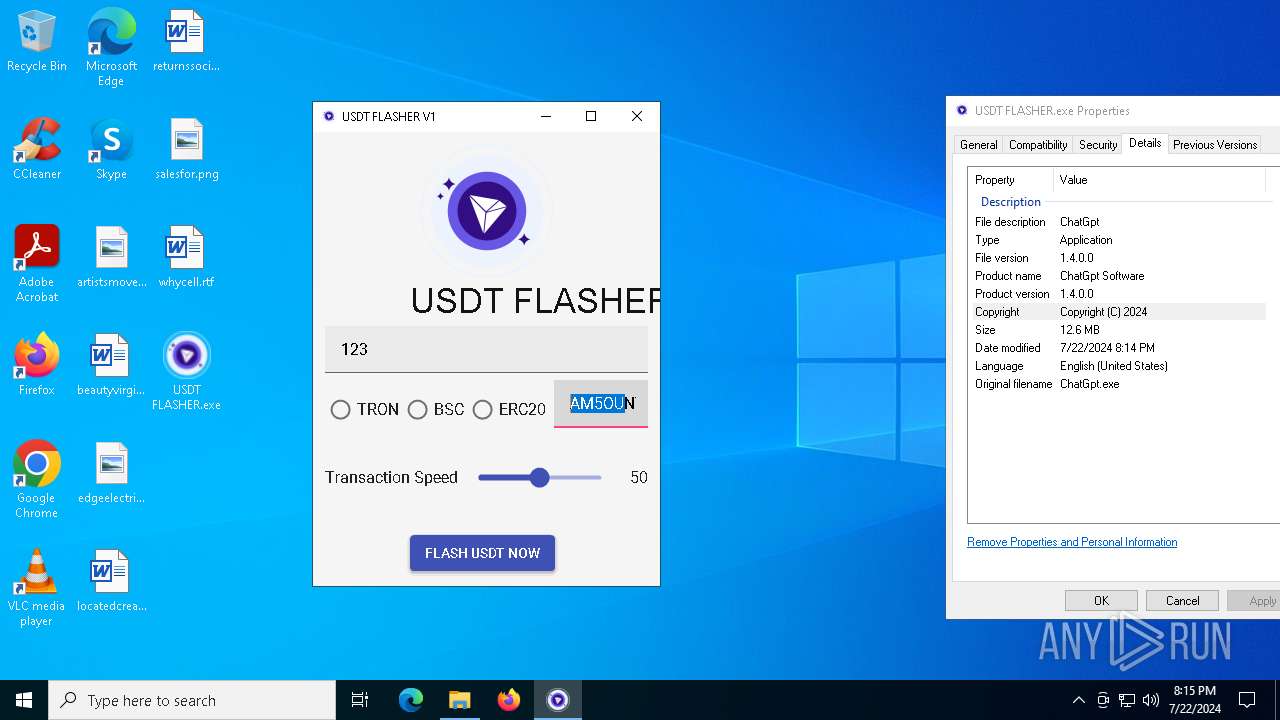Click Cancel in the Properties dialog
The height and width of the screenshot is (720, 1280).
pyautogui.click(x=1182, y=601)
